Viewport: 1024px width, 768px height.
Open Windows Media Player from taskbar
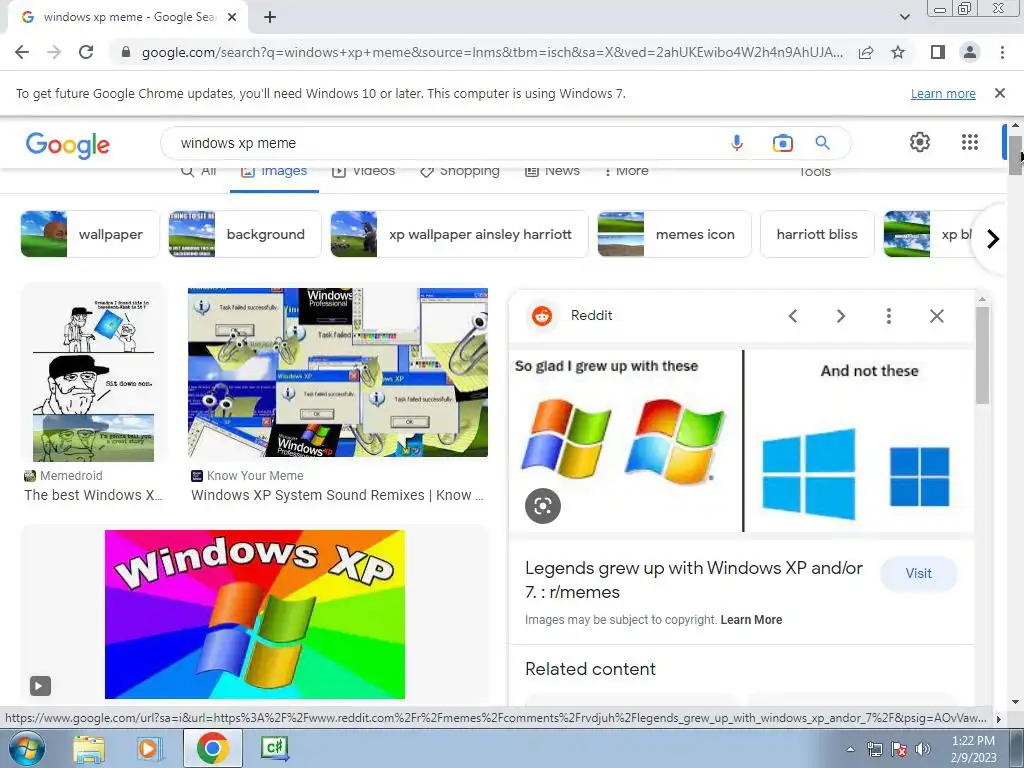coord(150,748)
